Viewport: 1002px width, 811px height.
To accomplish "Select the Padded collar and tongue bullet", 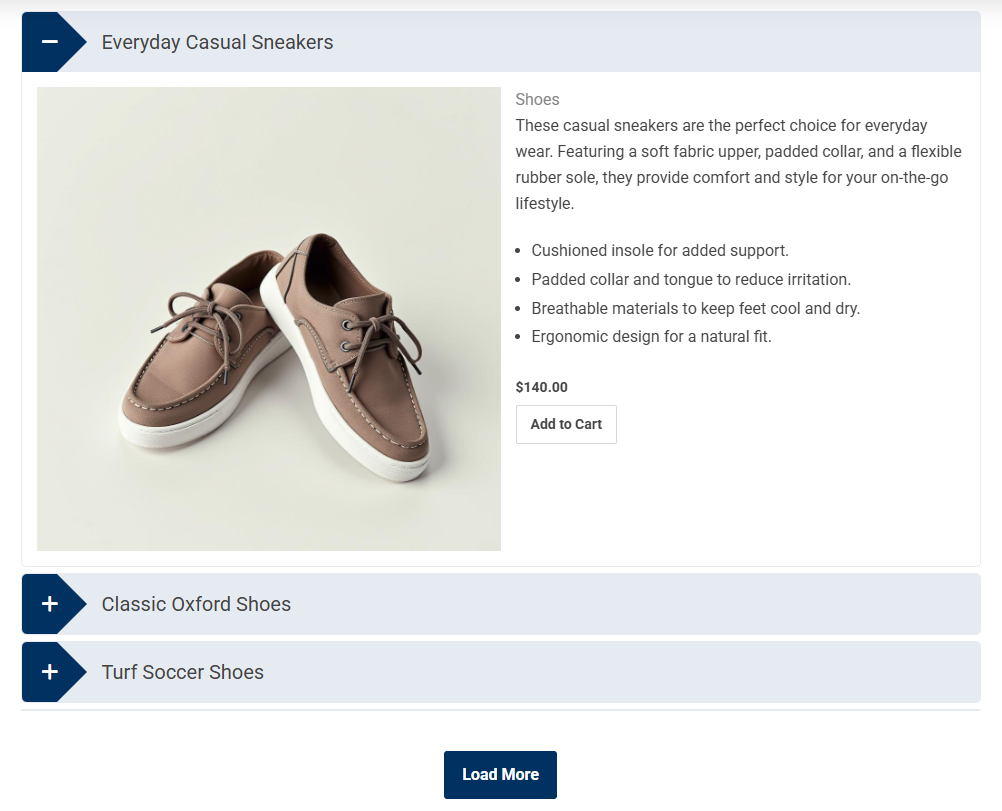I will coord(690,279).
